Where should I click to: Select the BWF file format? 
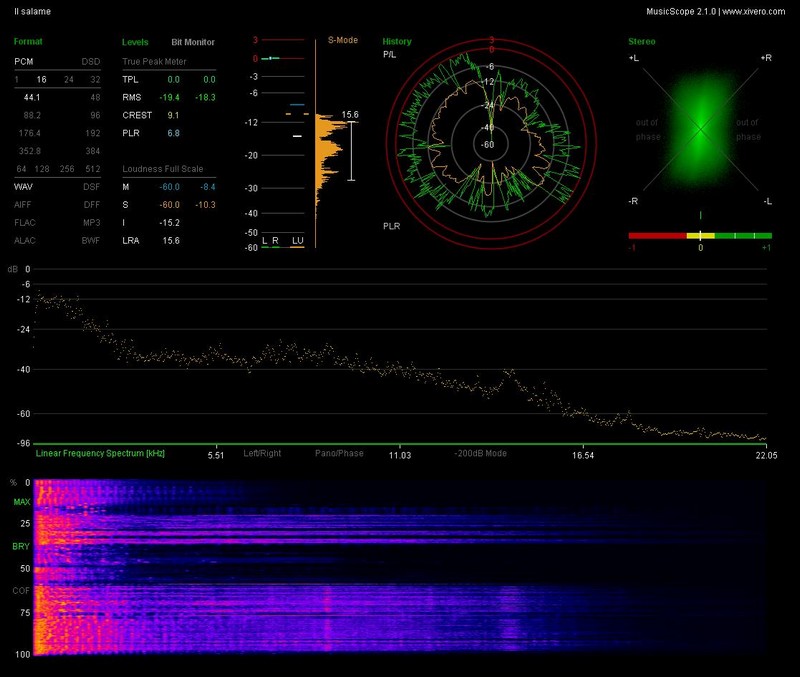(91, 240)
